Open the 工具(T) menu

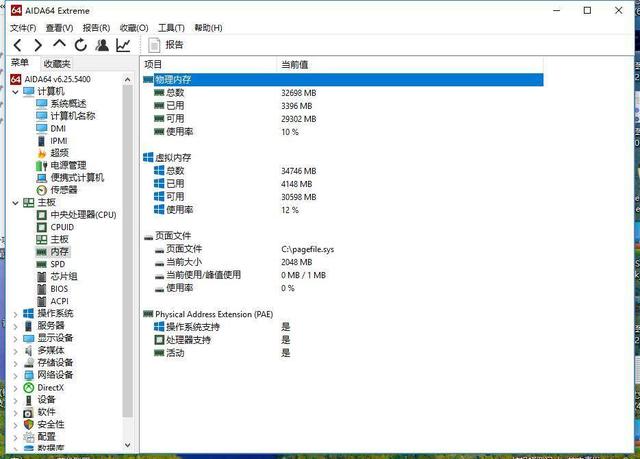point(171,28)
